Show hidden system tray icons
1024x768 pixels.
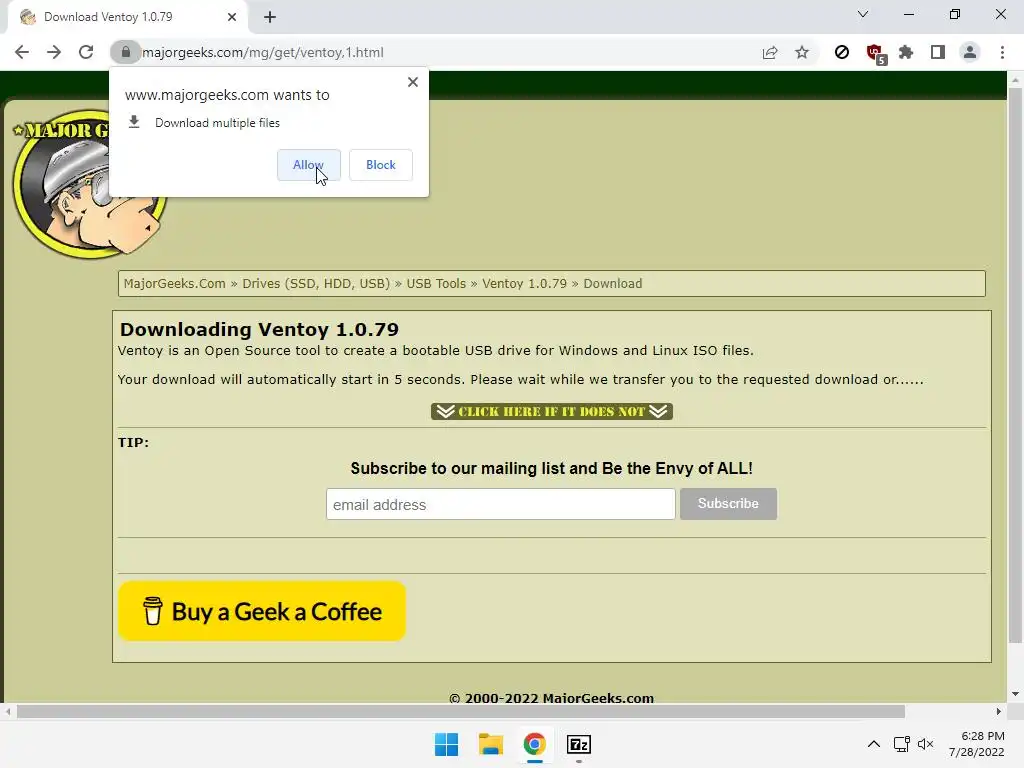click(874, 744)
